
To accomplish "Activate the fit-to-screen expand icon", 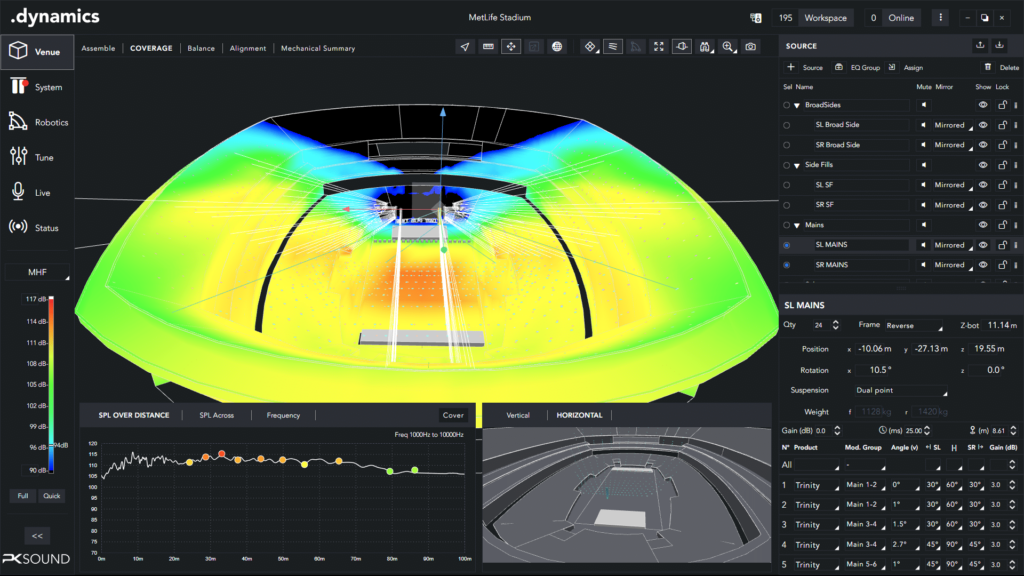I will click(x=658, y=47).
